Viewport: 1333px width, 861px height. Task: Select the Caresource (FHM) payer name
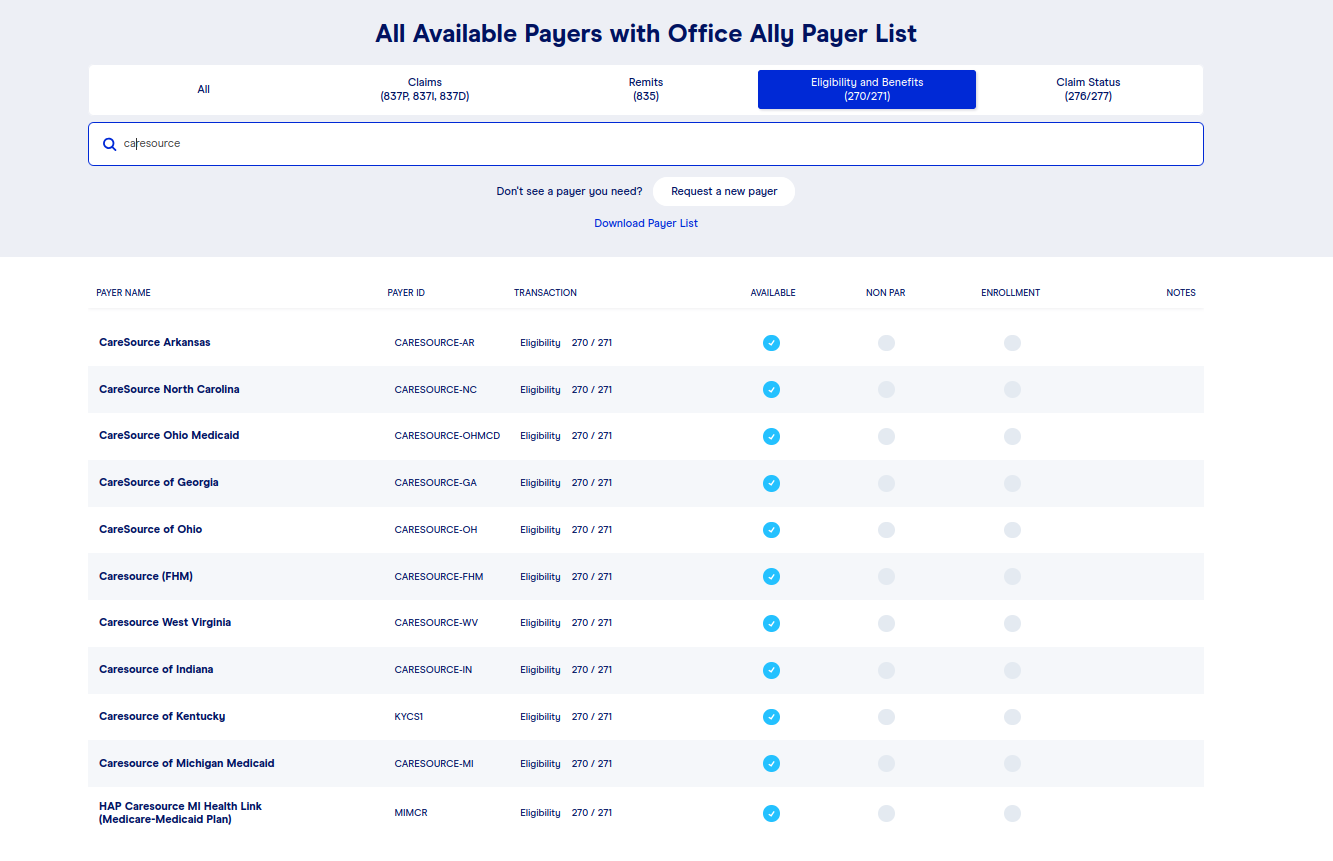tap(146, 577)
